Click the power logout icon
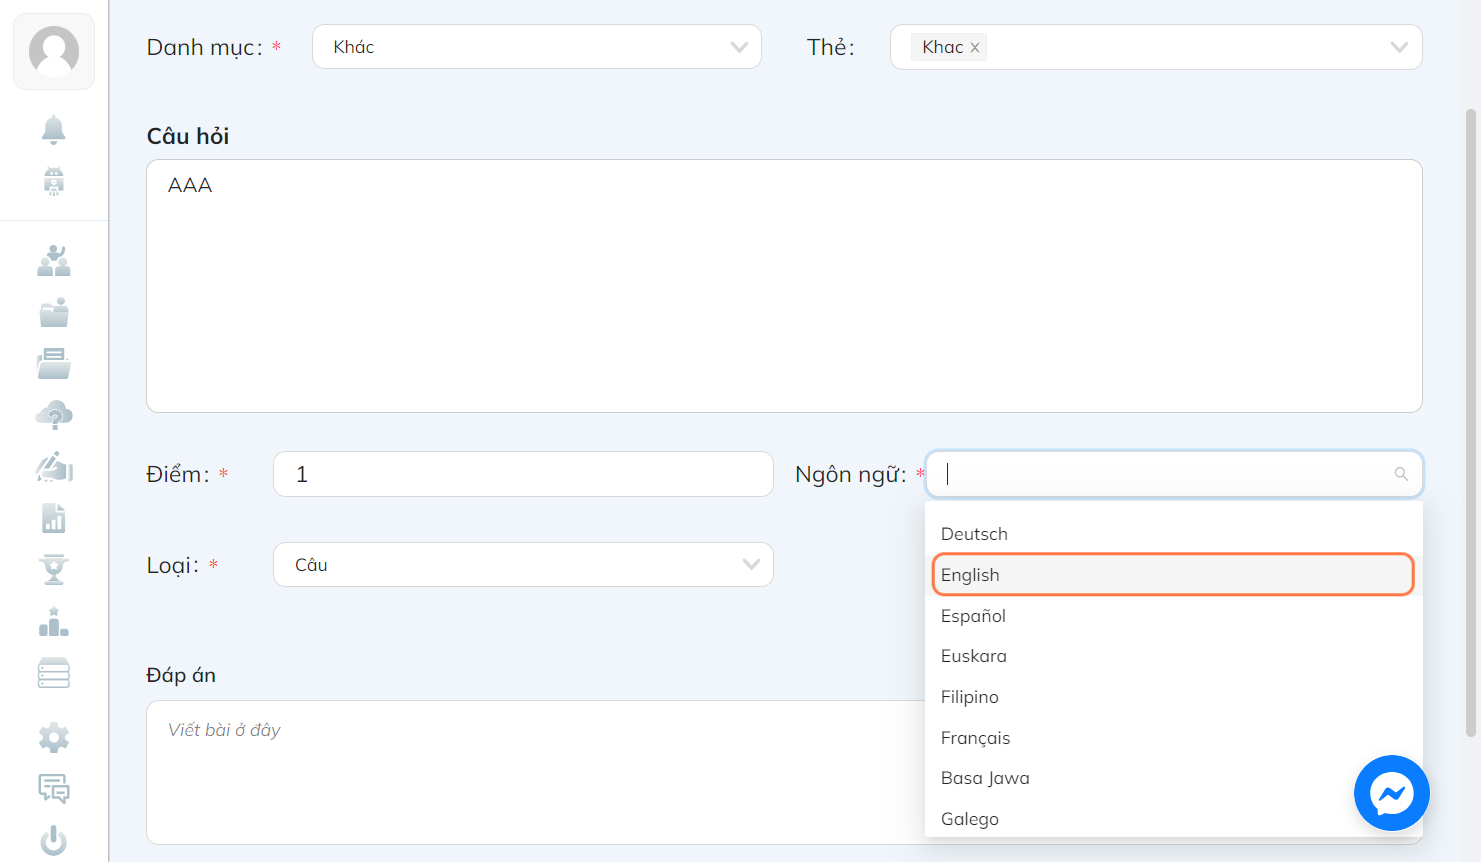This screenshot has width=1481, height=862. click(x=54, y=841)
